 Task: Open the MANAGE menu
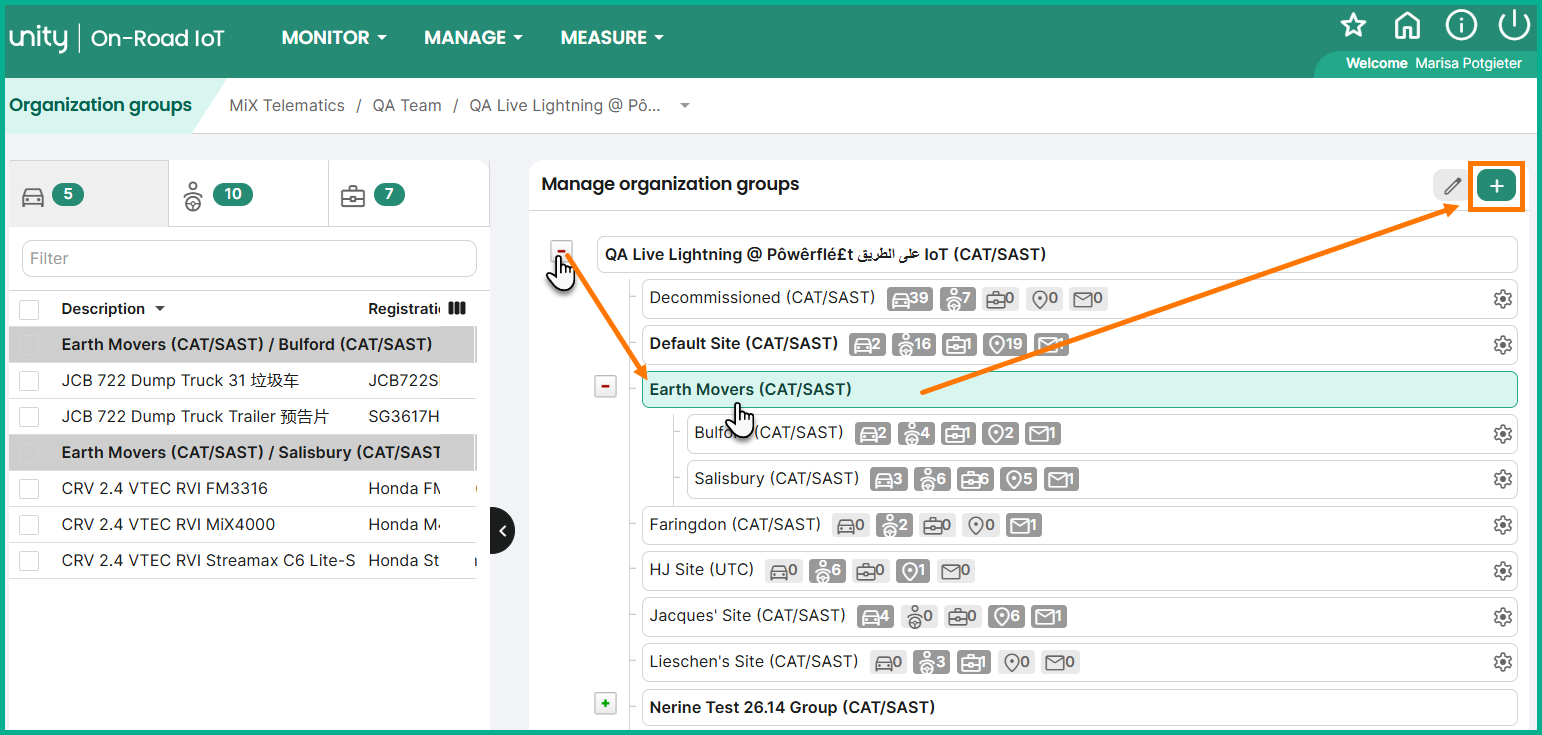point(473,38)
